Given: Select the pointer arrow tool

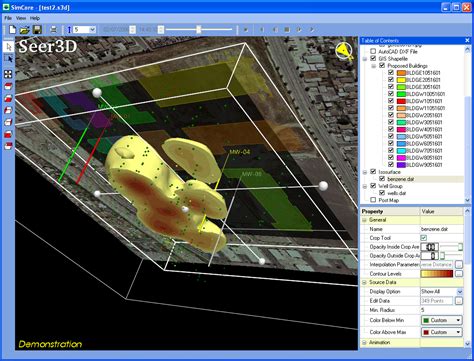Looking at the screenshot, I should [8, 46].
